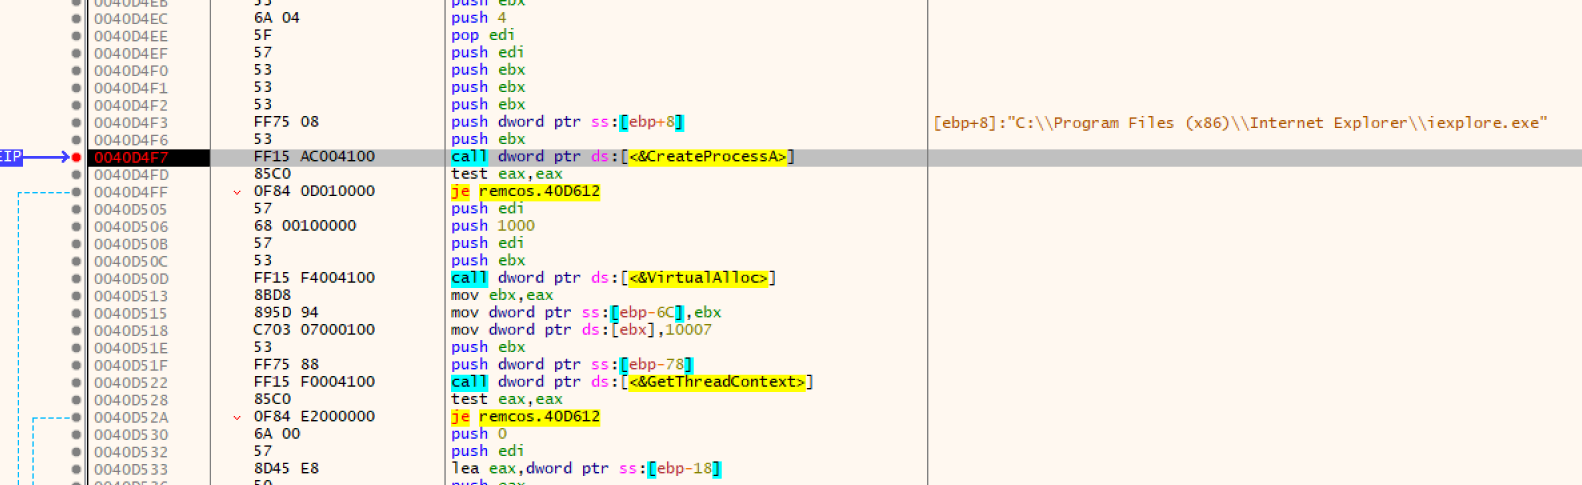Click bytes FF15 F0004100
The image size is (1582, 485).
point(314,382)
